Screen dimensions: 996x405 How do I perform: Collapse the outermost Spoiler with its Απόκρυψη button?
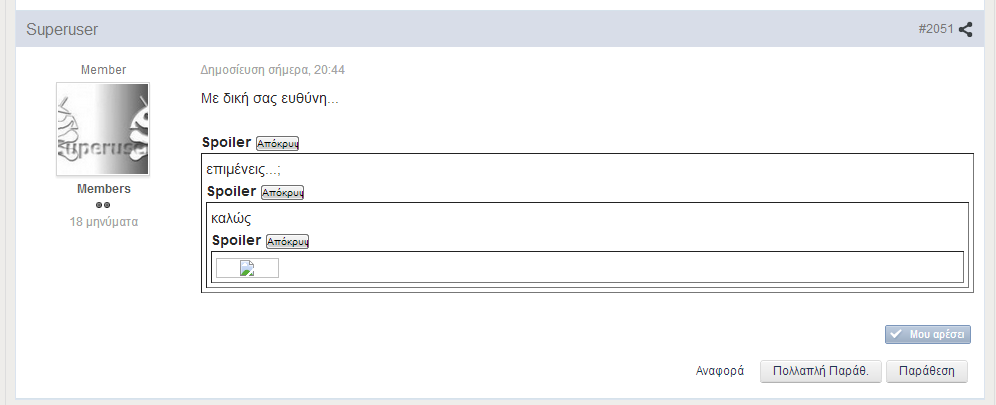coord(277,143)
